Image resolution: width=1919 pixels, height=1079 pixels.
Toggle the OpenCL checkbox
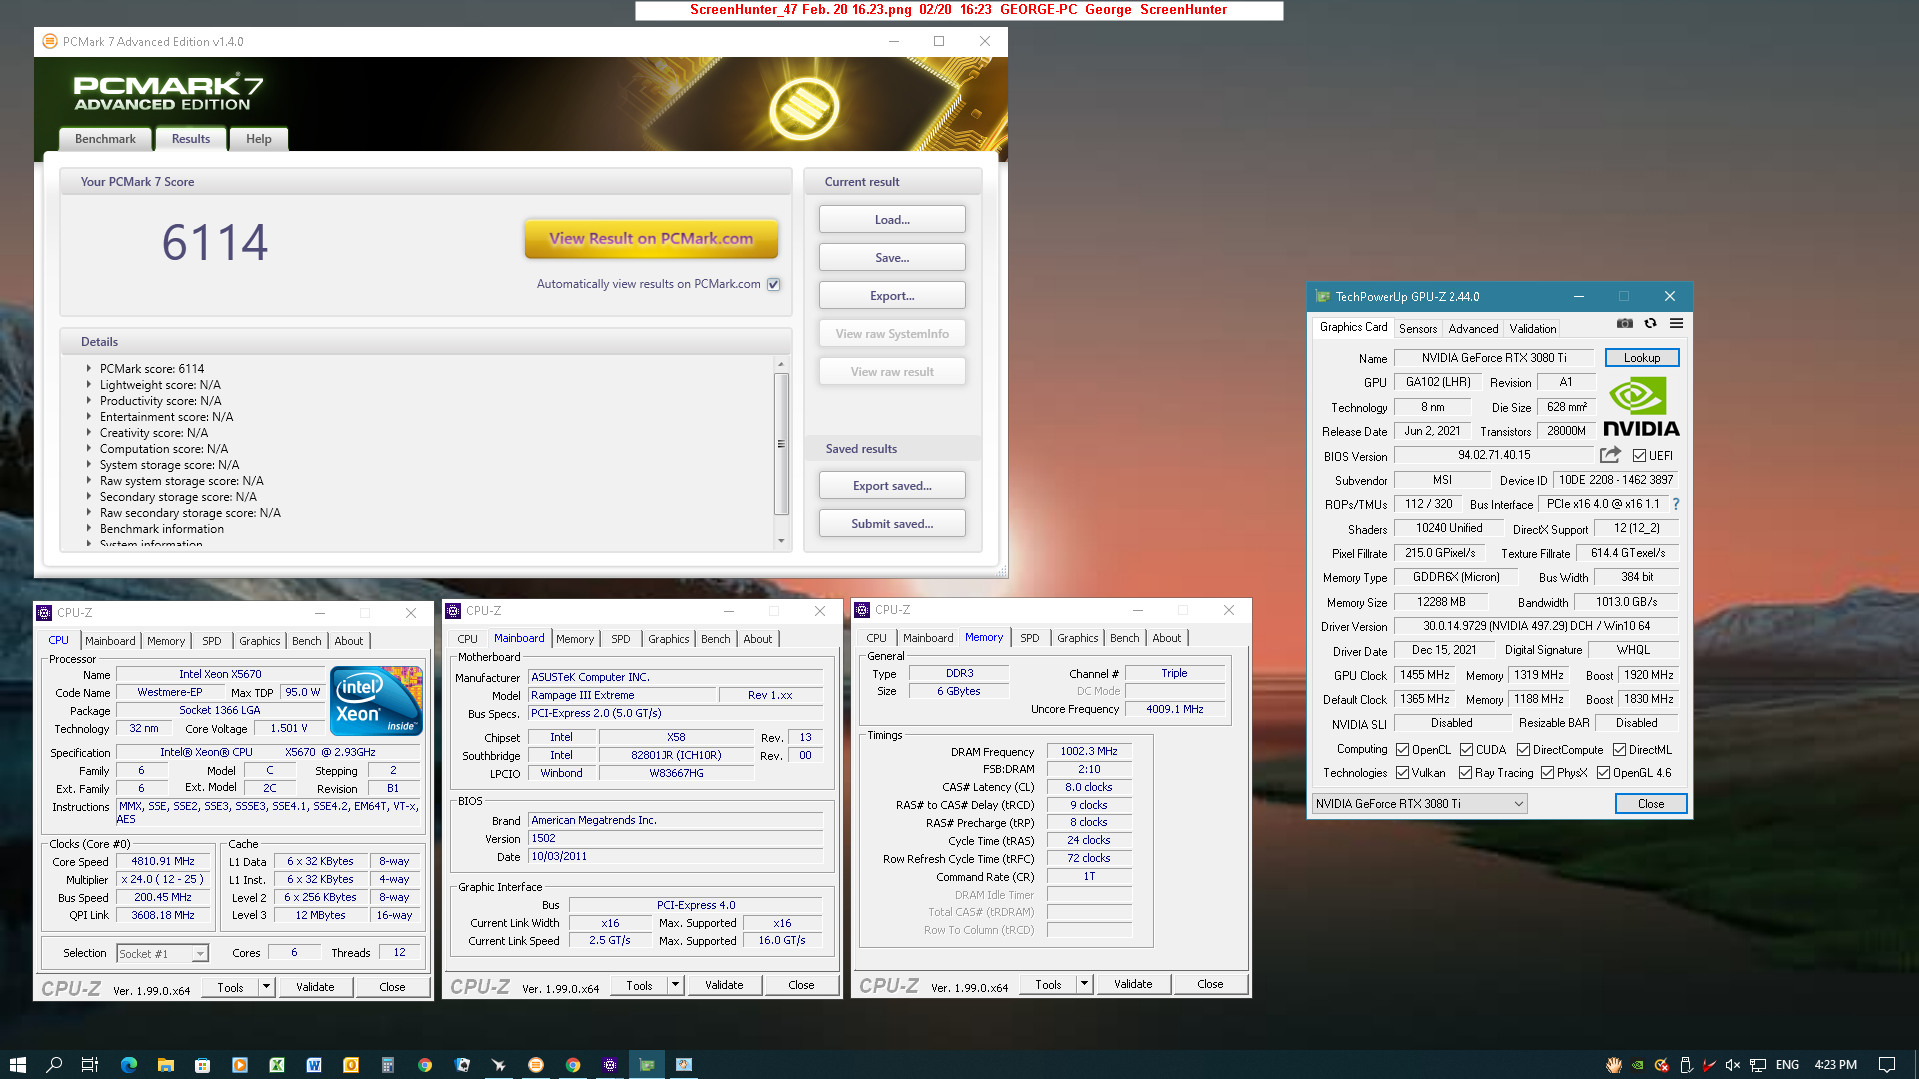click(x=1402, y=749)
